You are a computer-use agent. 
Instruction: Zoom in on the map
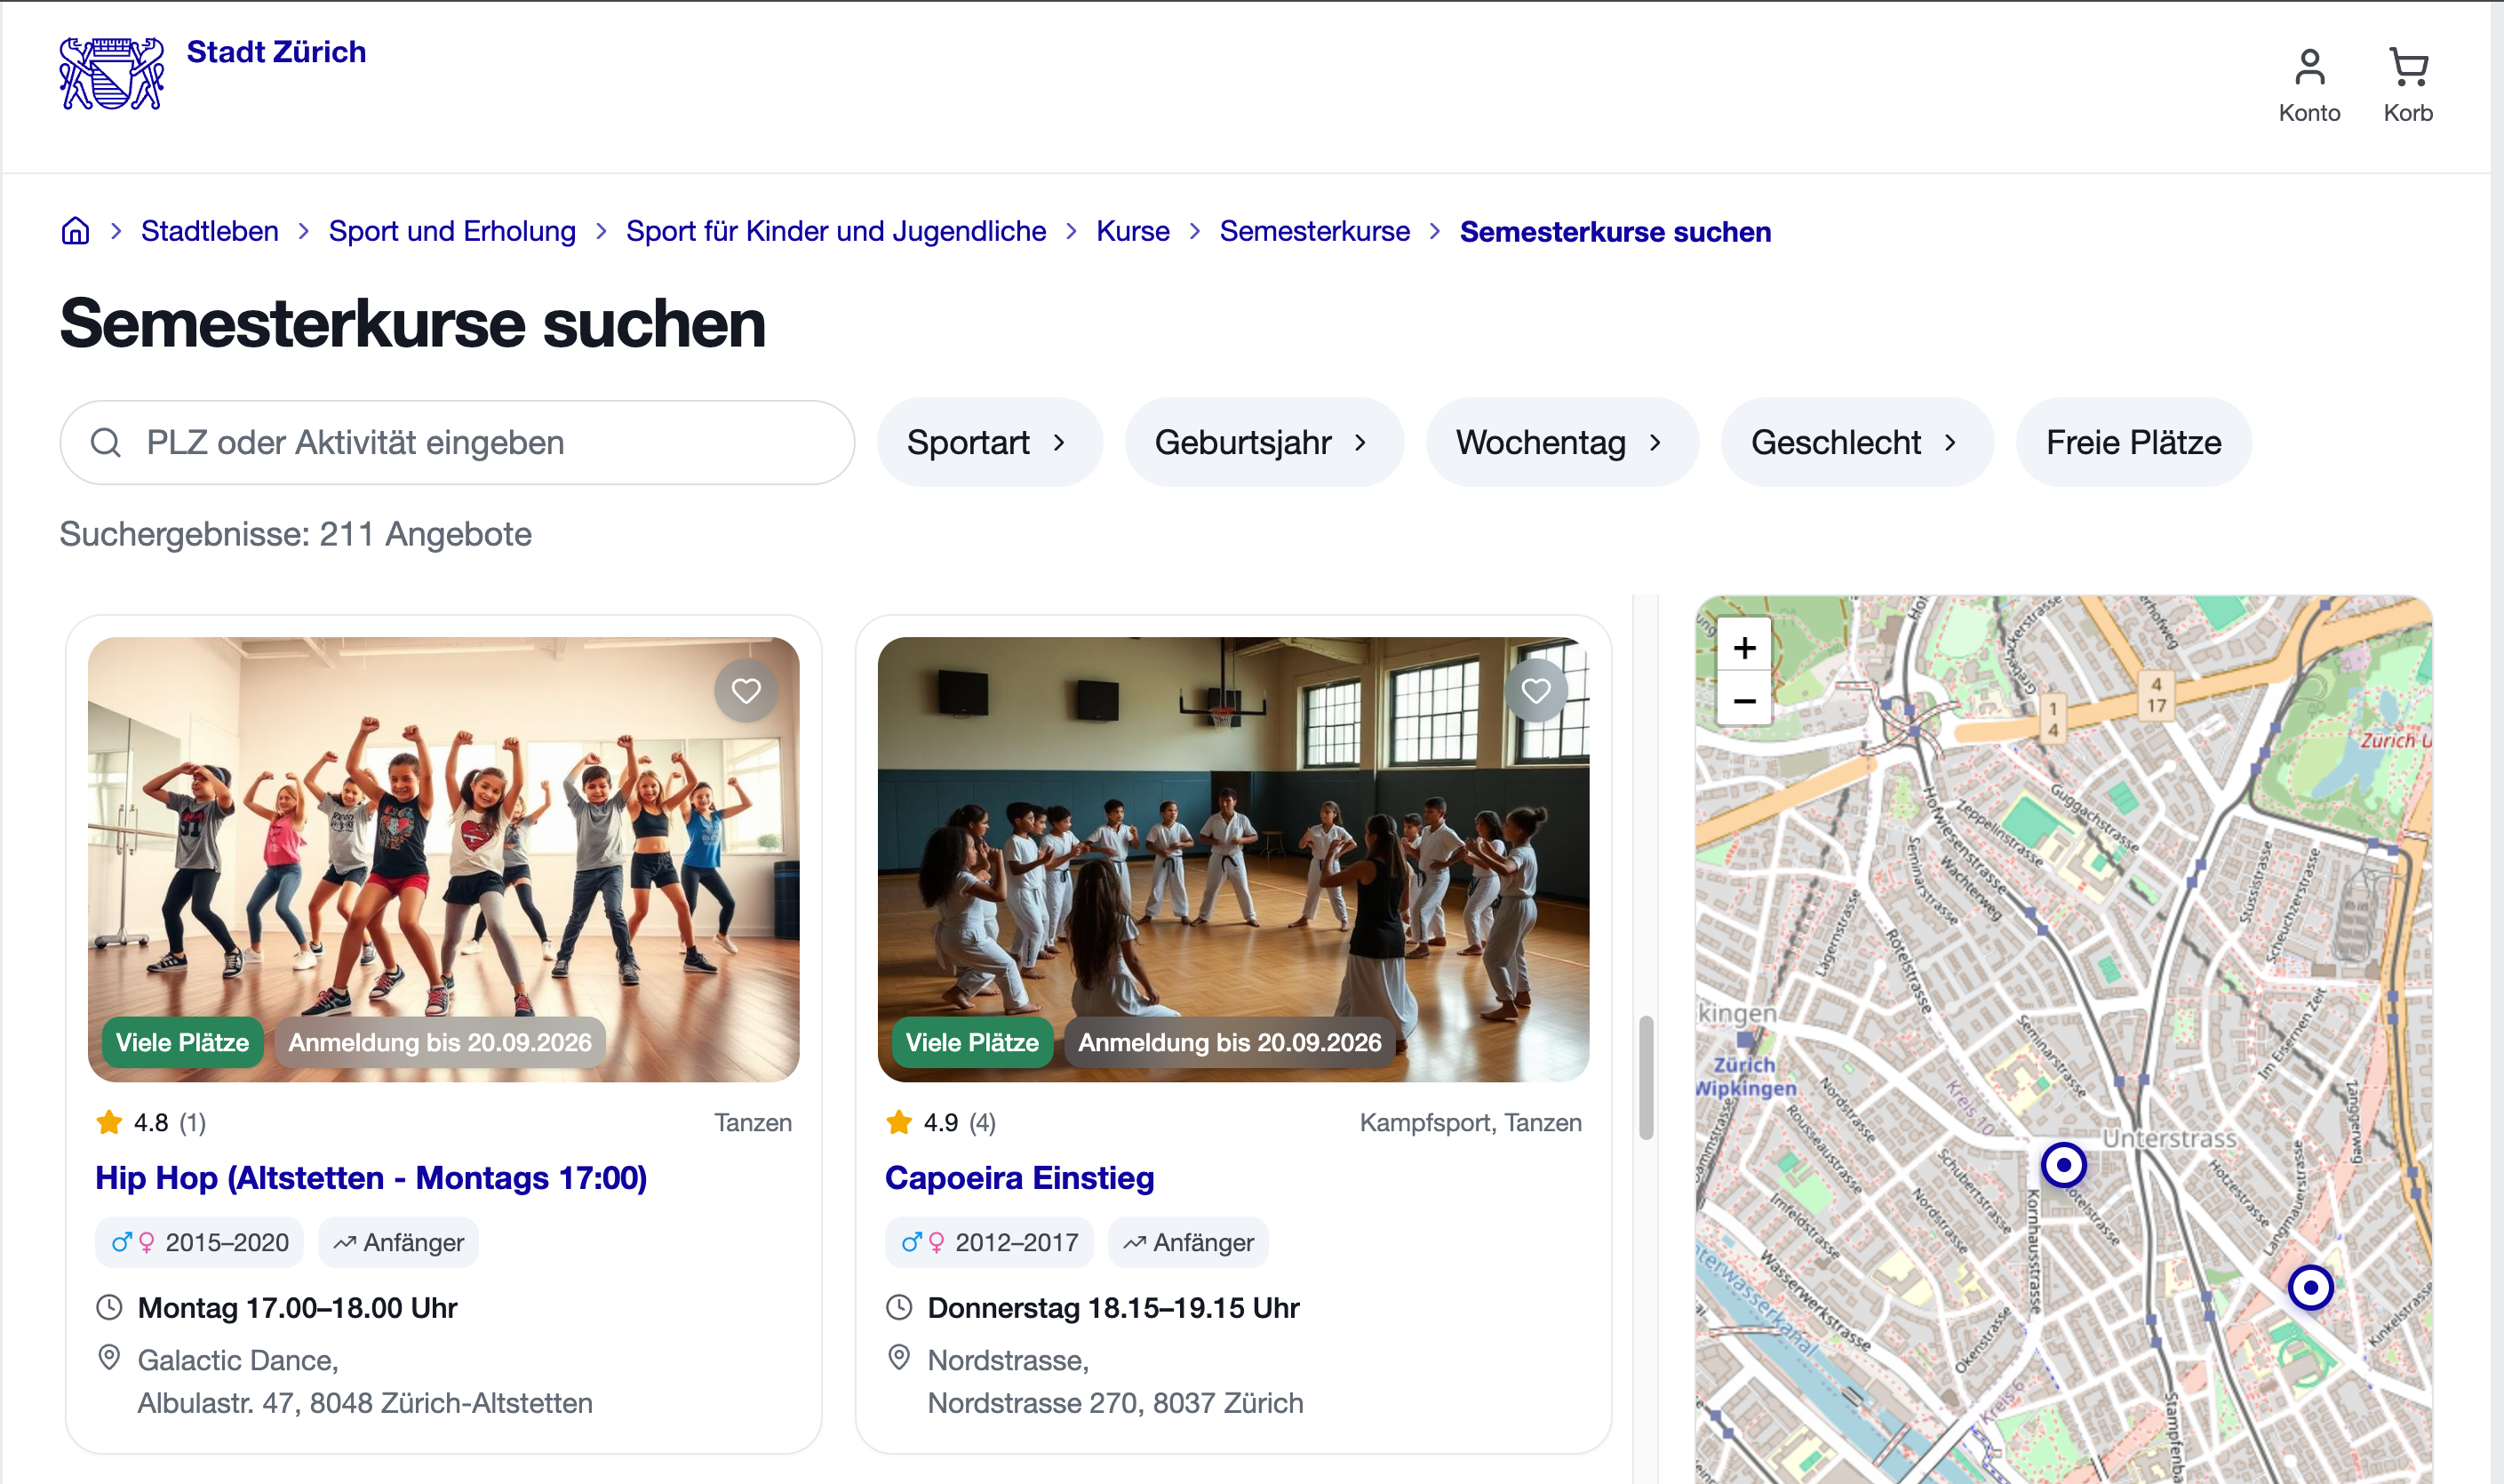click(1744, 647)
